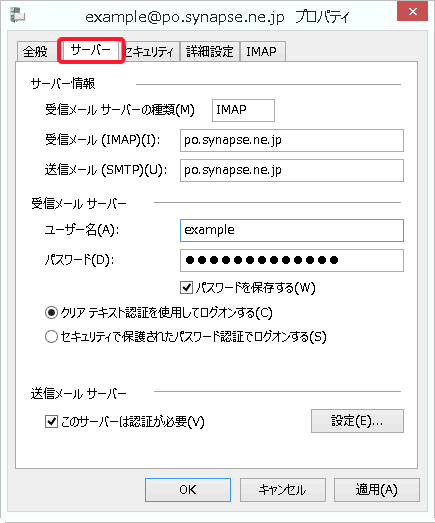Open the IMAP tab
This screenshot has height=523, width=435.
tap(262, 52)
